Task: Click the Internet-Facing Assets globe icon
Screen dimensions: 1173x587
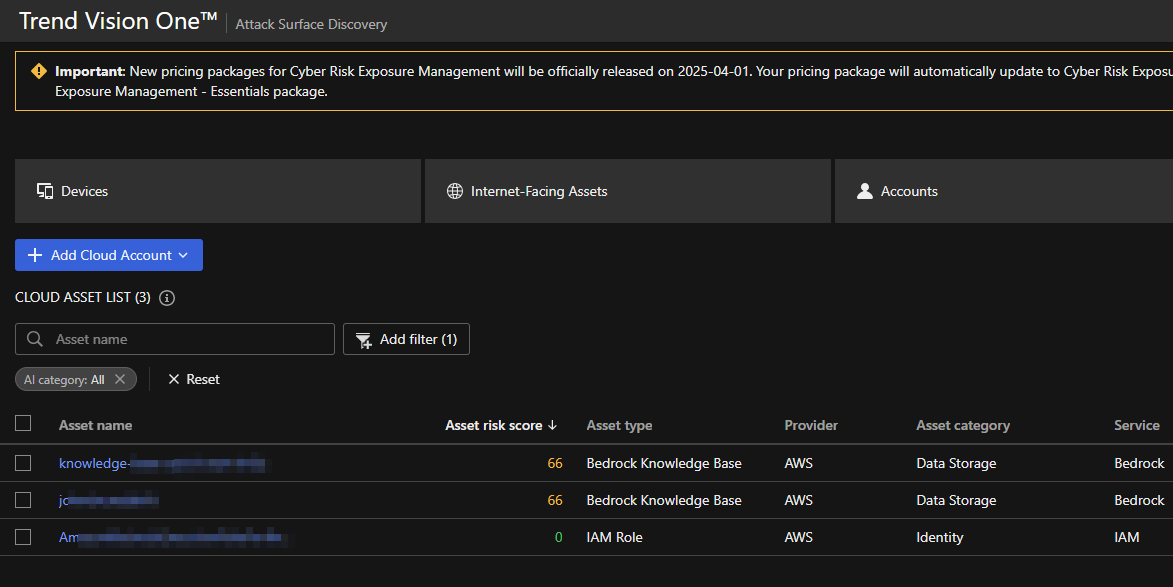Action: [x=455, y=191]
